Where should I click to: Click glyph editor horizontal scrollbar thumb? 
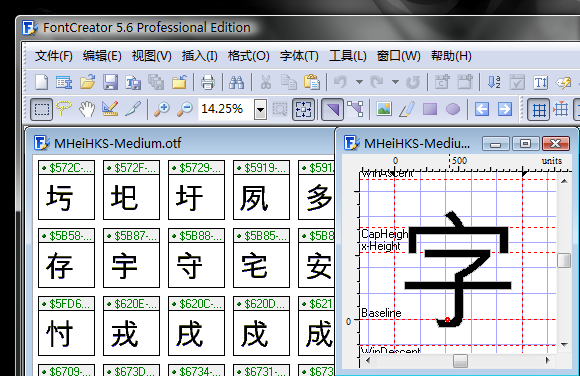[x=460, y=361]
